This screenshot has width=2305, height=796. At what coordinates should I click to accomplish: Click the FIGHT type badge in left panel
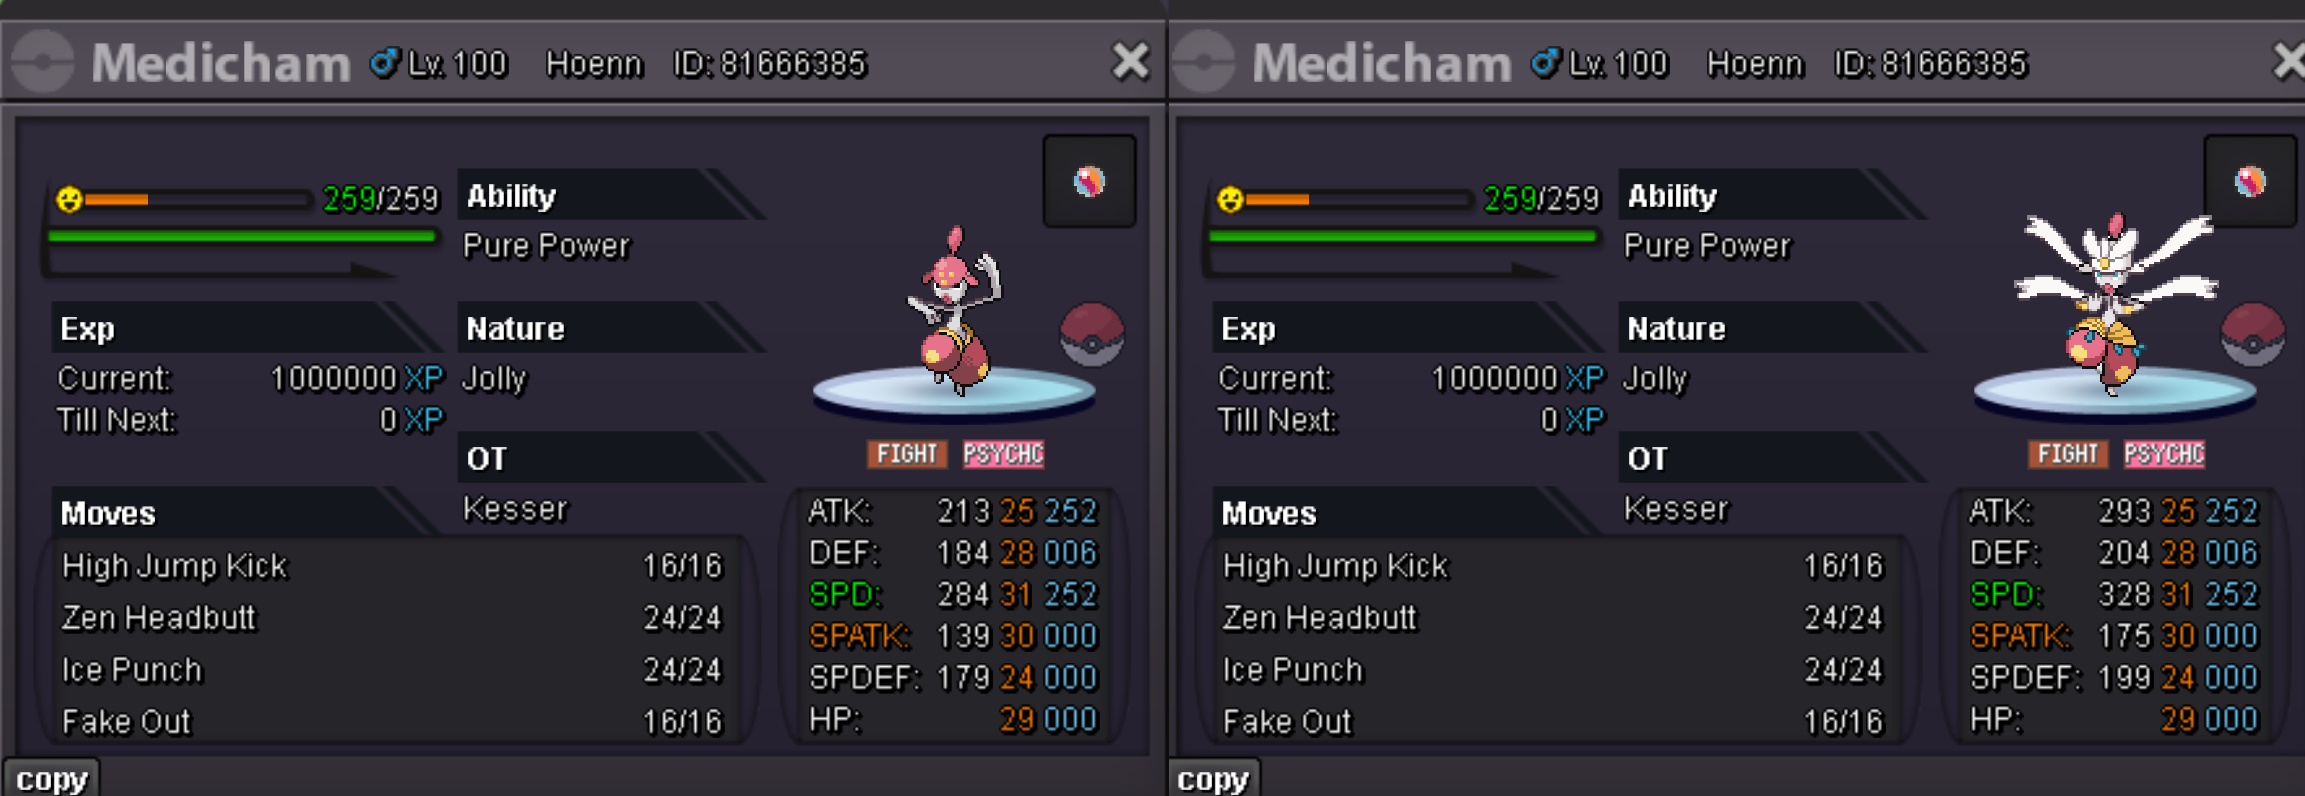(907, 454)
